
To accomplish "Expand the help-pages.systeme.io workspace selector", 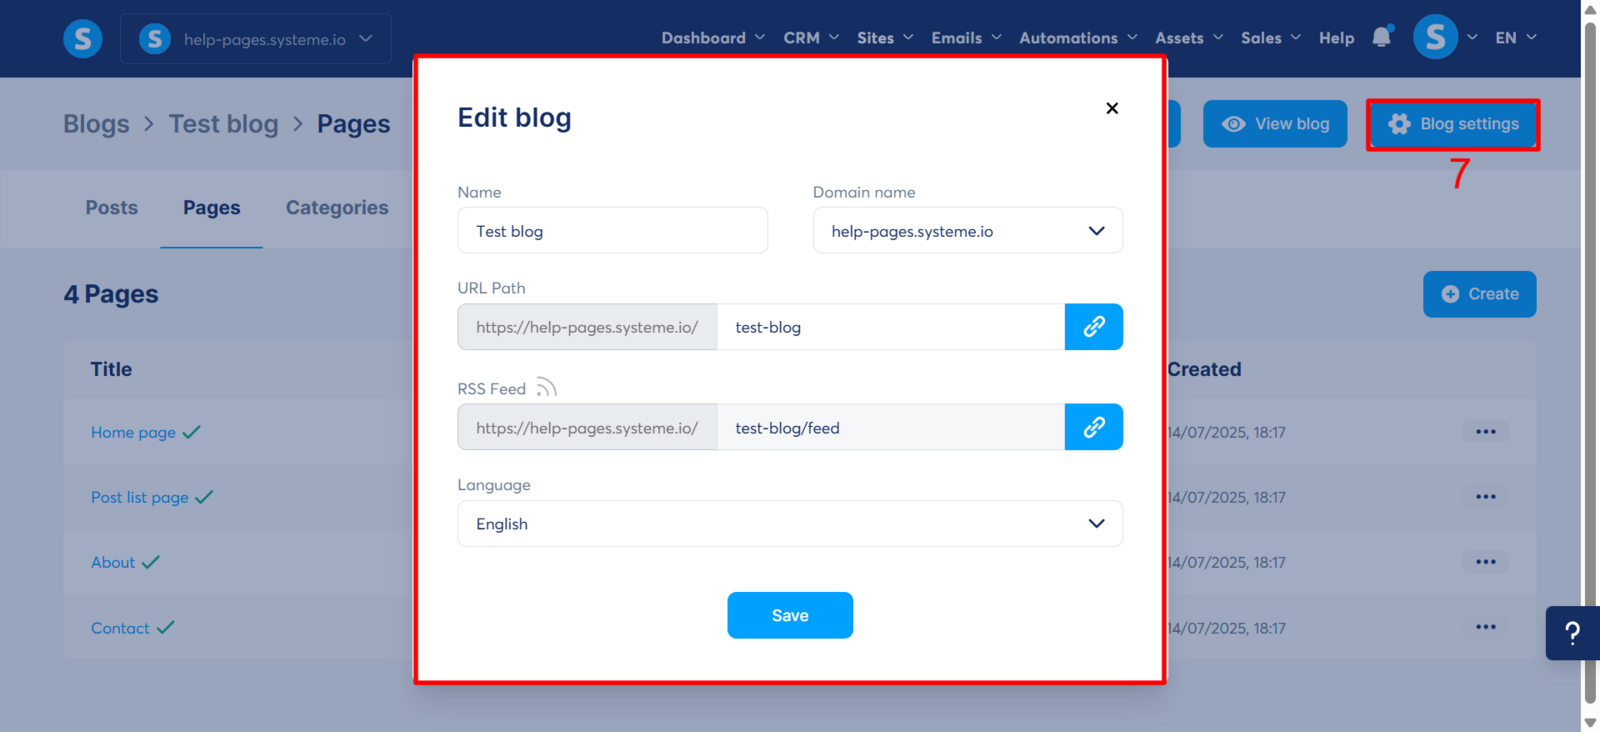I will 256,39.
